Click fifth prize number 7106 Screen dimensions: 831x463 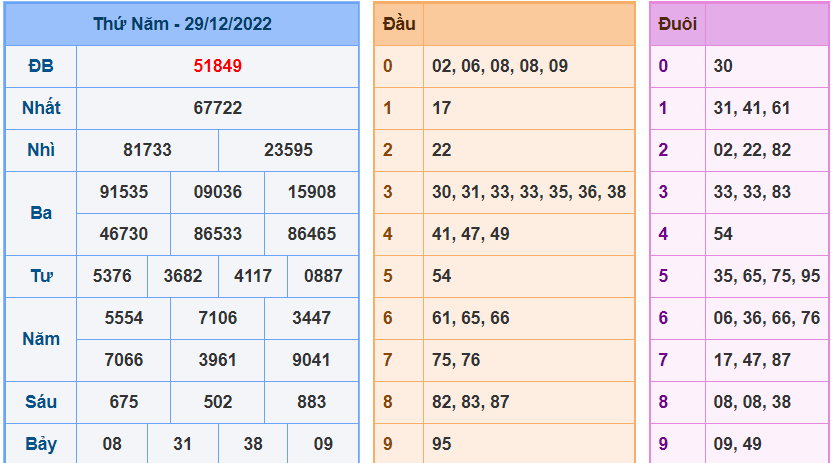(x=217, y=318)
